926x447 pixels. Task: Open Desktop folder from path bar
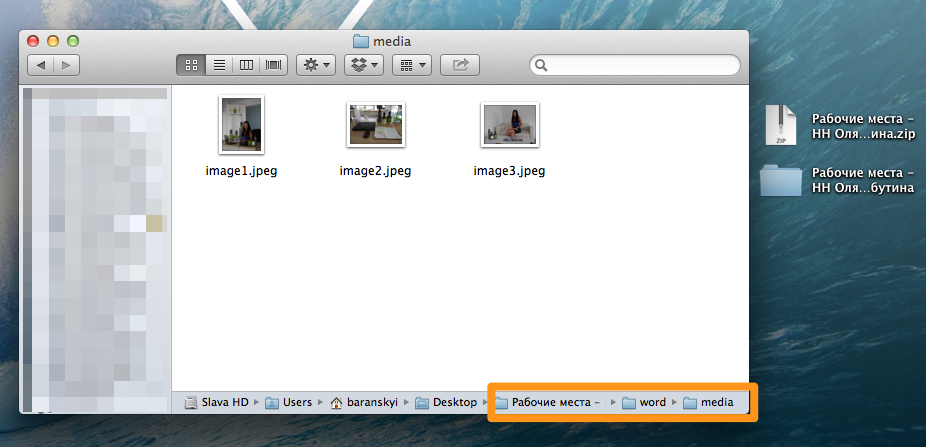pyautogui.click(x=446, y=403)
